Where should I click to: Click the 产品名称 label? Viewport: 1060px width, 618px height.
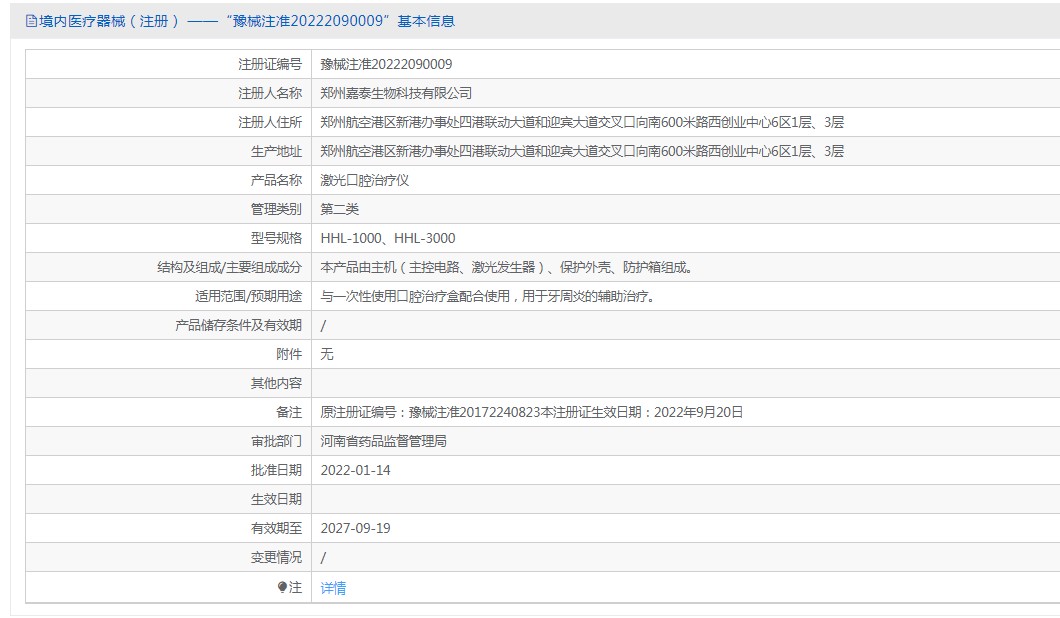pyautogui.click(x=276, y=181)
